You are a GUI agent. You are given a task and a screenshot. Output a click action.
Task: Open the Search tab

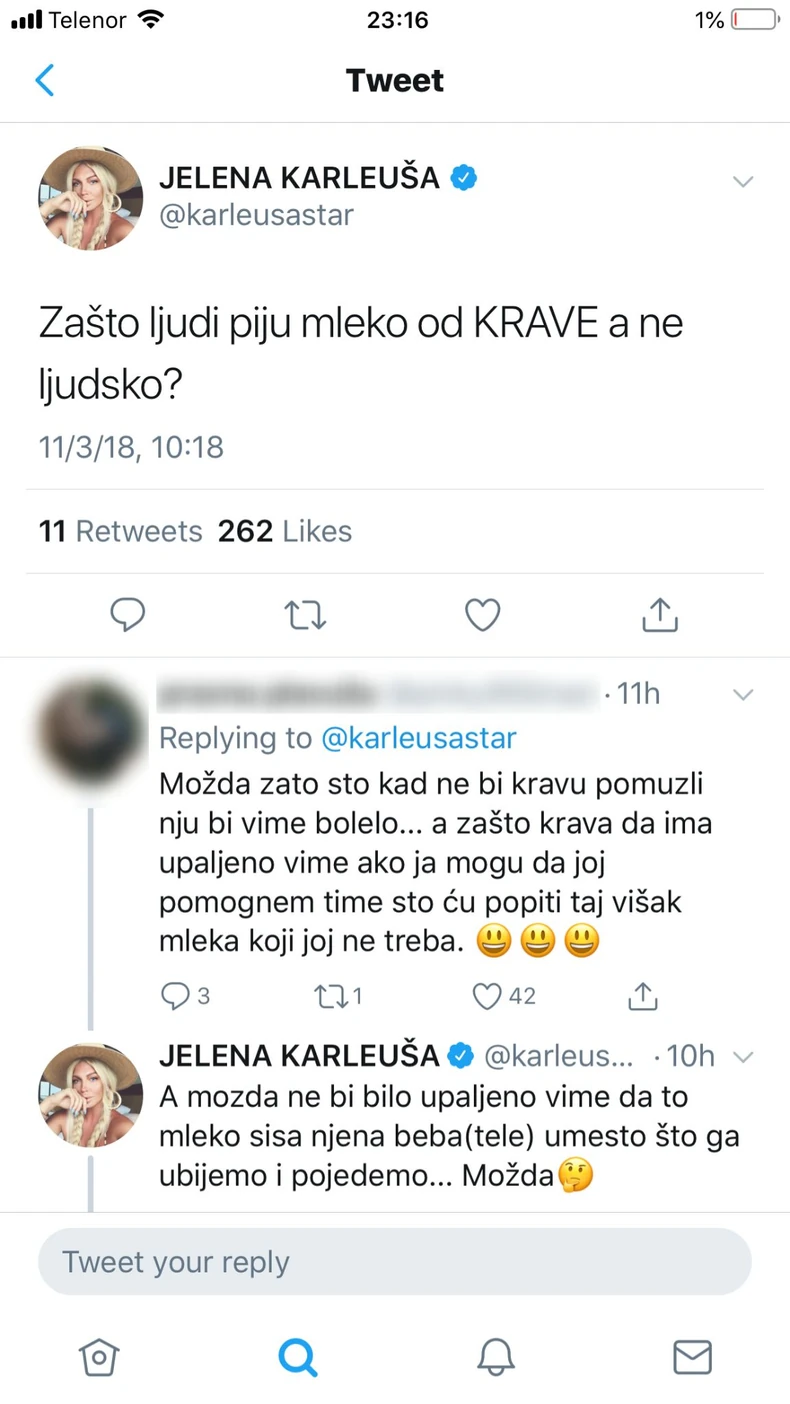[x=297, y=1357]
